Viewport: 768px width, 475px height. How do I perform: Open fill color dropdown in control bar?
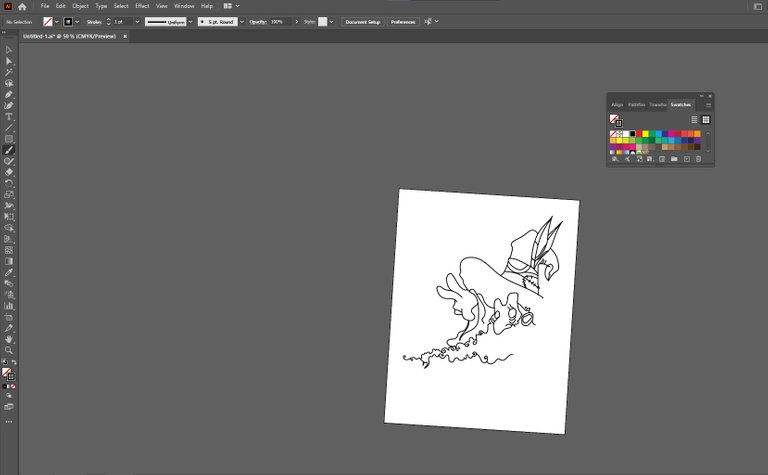tap(57, 22)
